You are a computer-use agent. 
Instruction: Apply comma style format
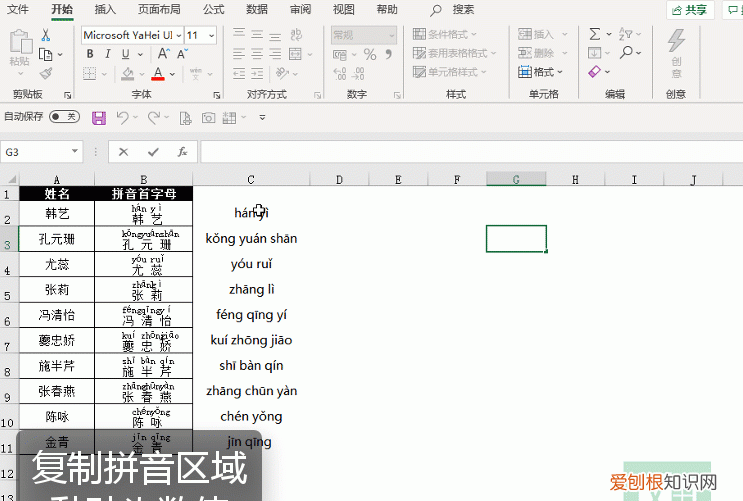point(389,55)
